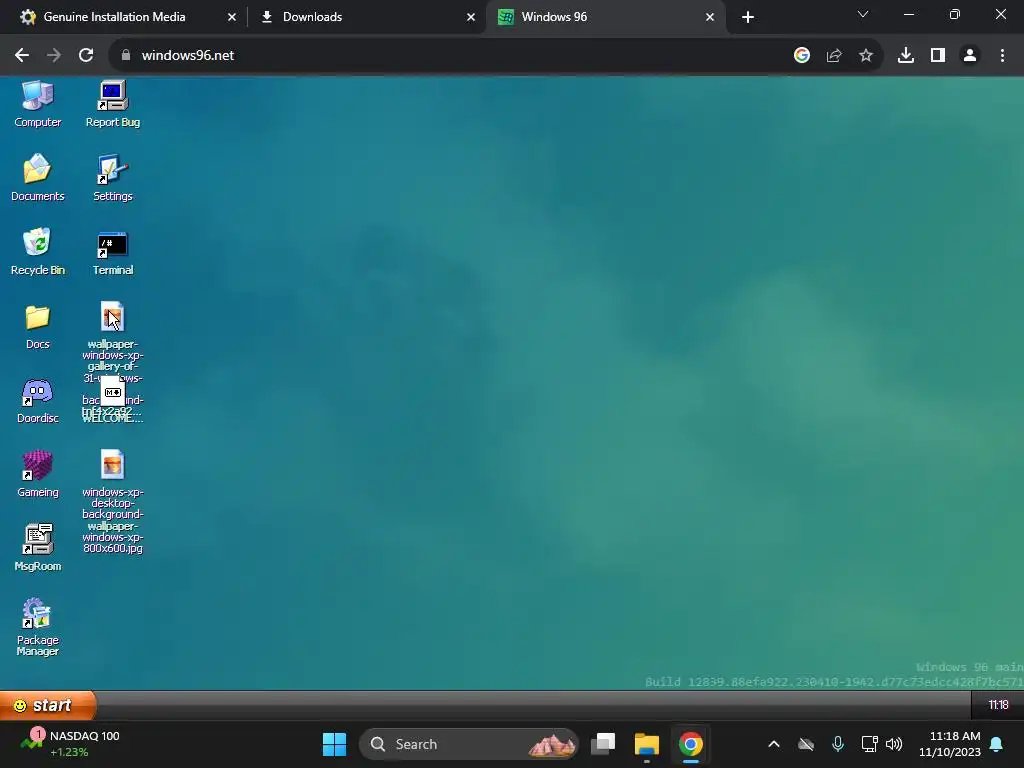View site information lock icon
Image resolution: width=1024 pixels, height=768 pixels.
[126, 56]
